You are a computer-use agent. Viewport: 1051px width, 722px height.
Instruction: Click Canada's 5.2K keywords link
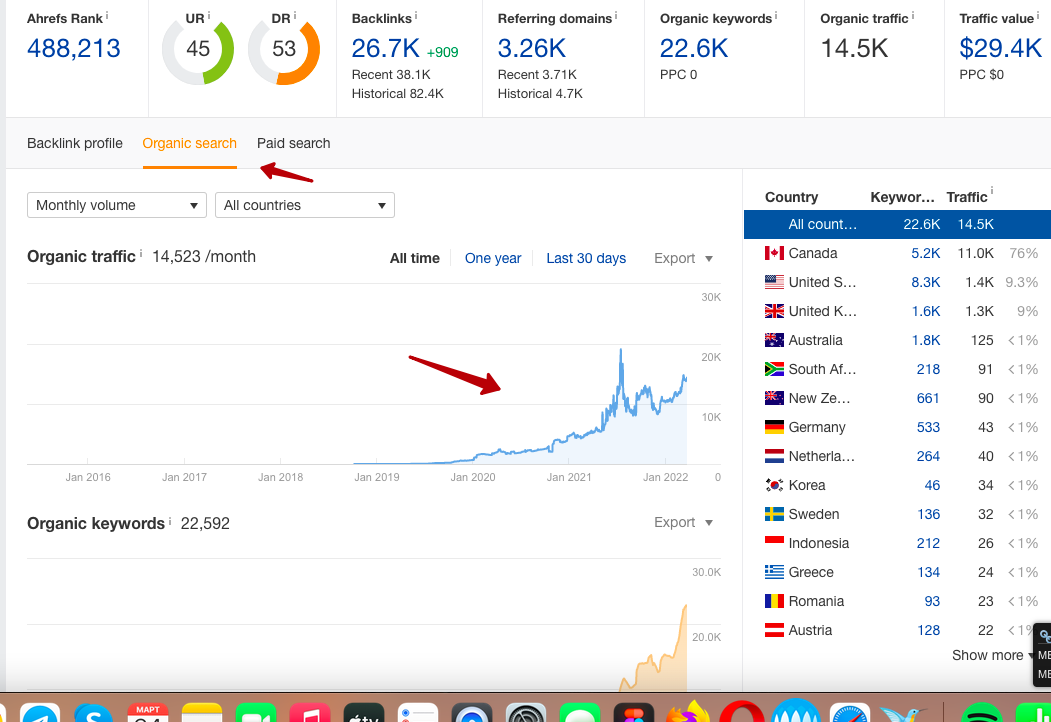[x=925, y=253]
